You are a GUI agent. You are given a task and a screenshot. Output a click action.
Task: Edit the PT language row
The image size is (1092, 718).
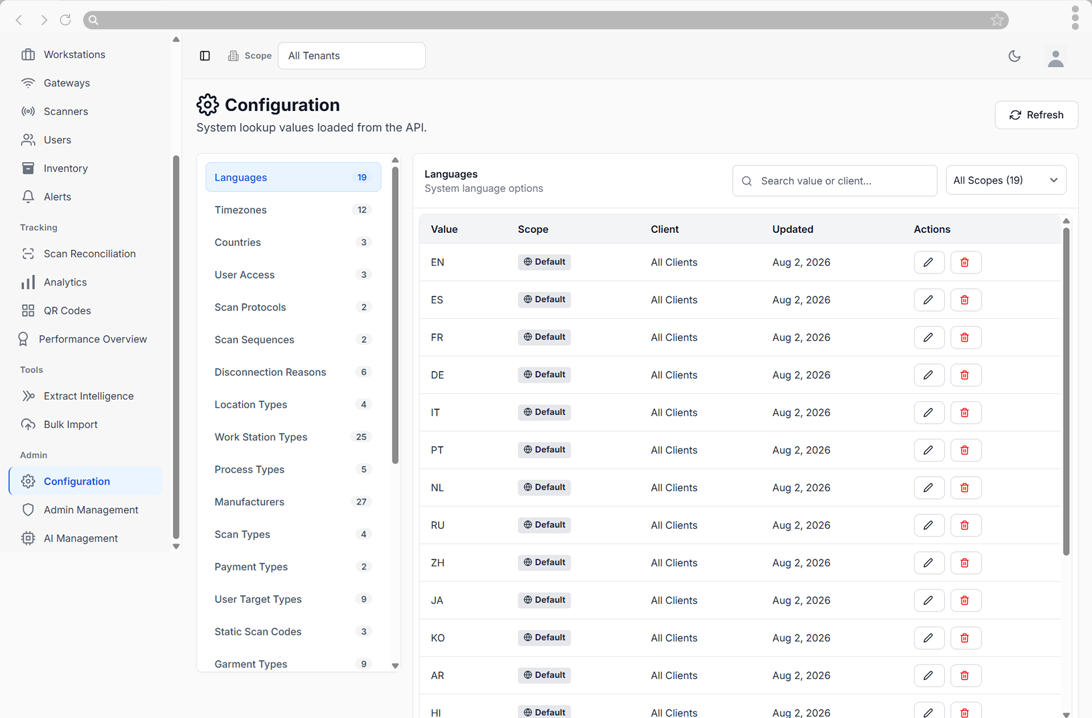click(x=928, y=451)
